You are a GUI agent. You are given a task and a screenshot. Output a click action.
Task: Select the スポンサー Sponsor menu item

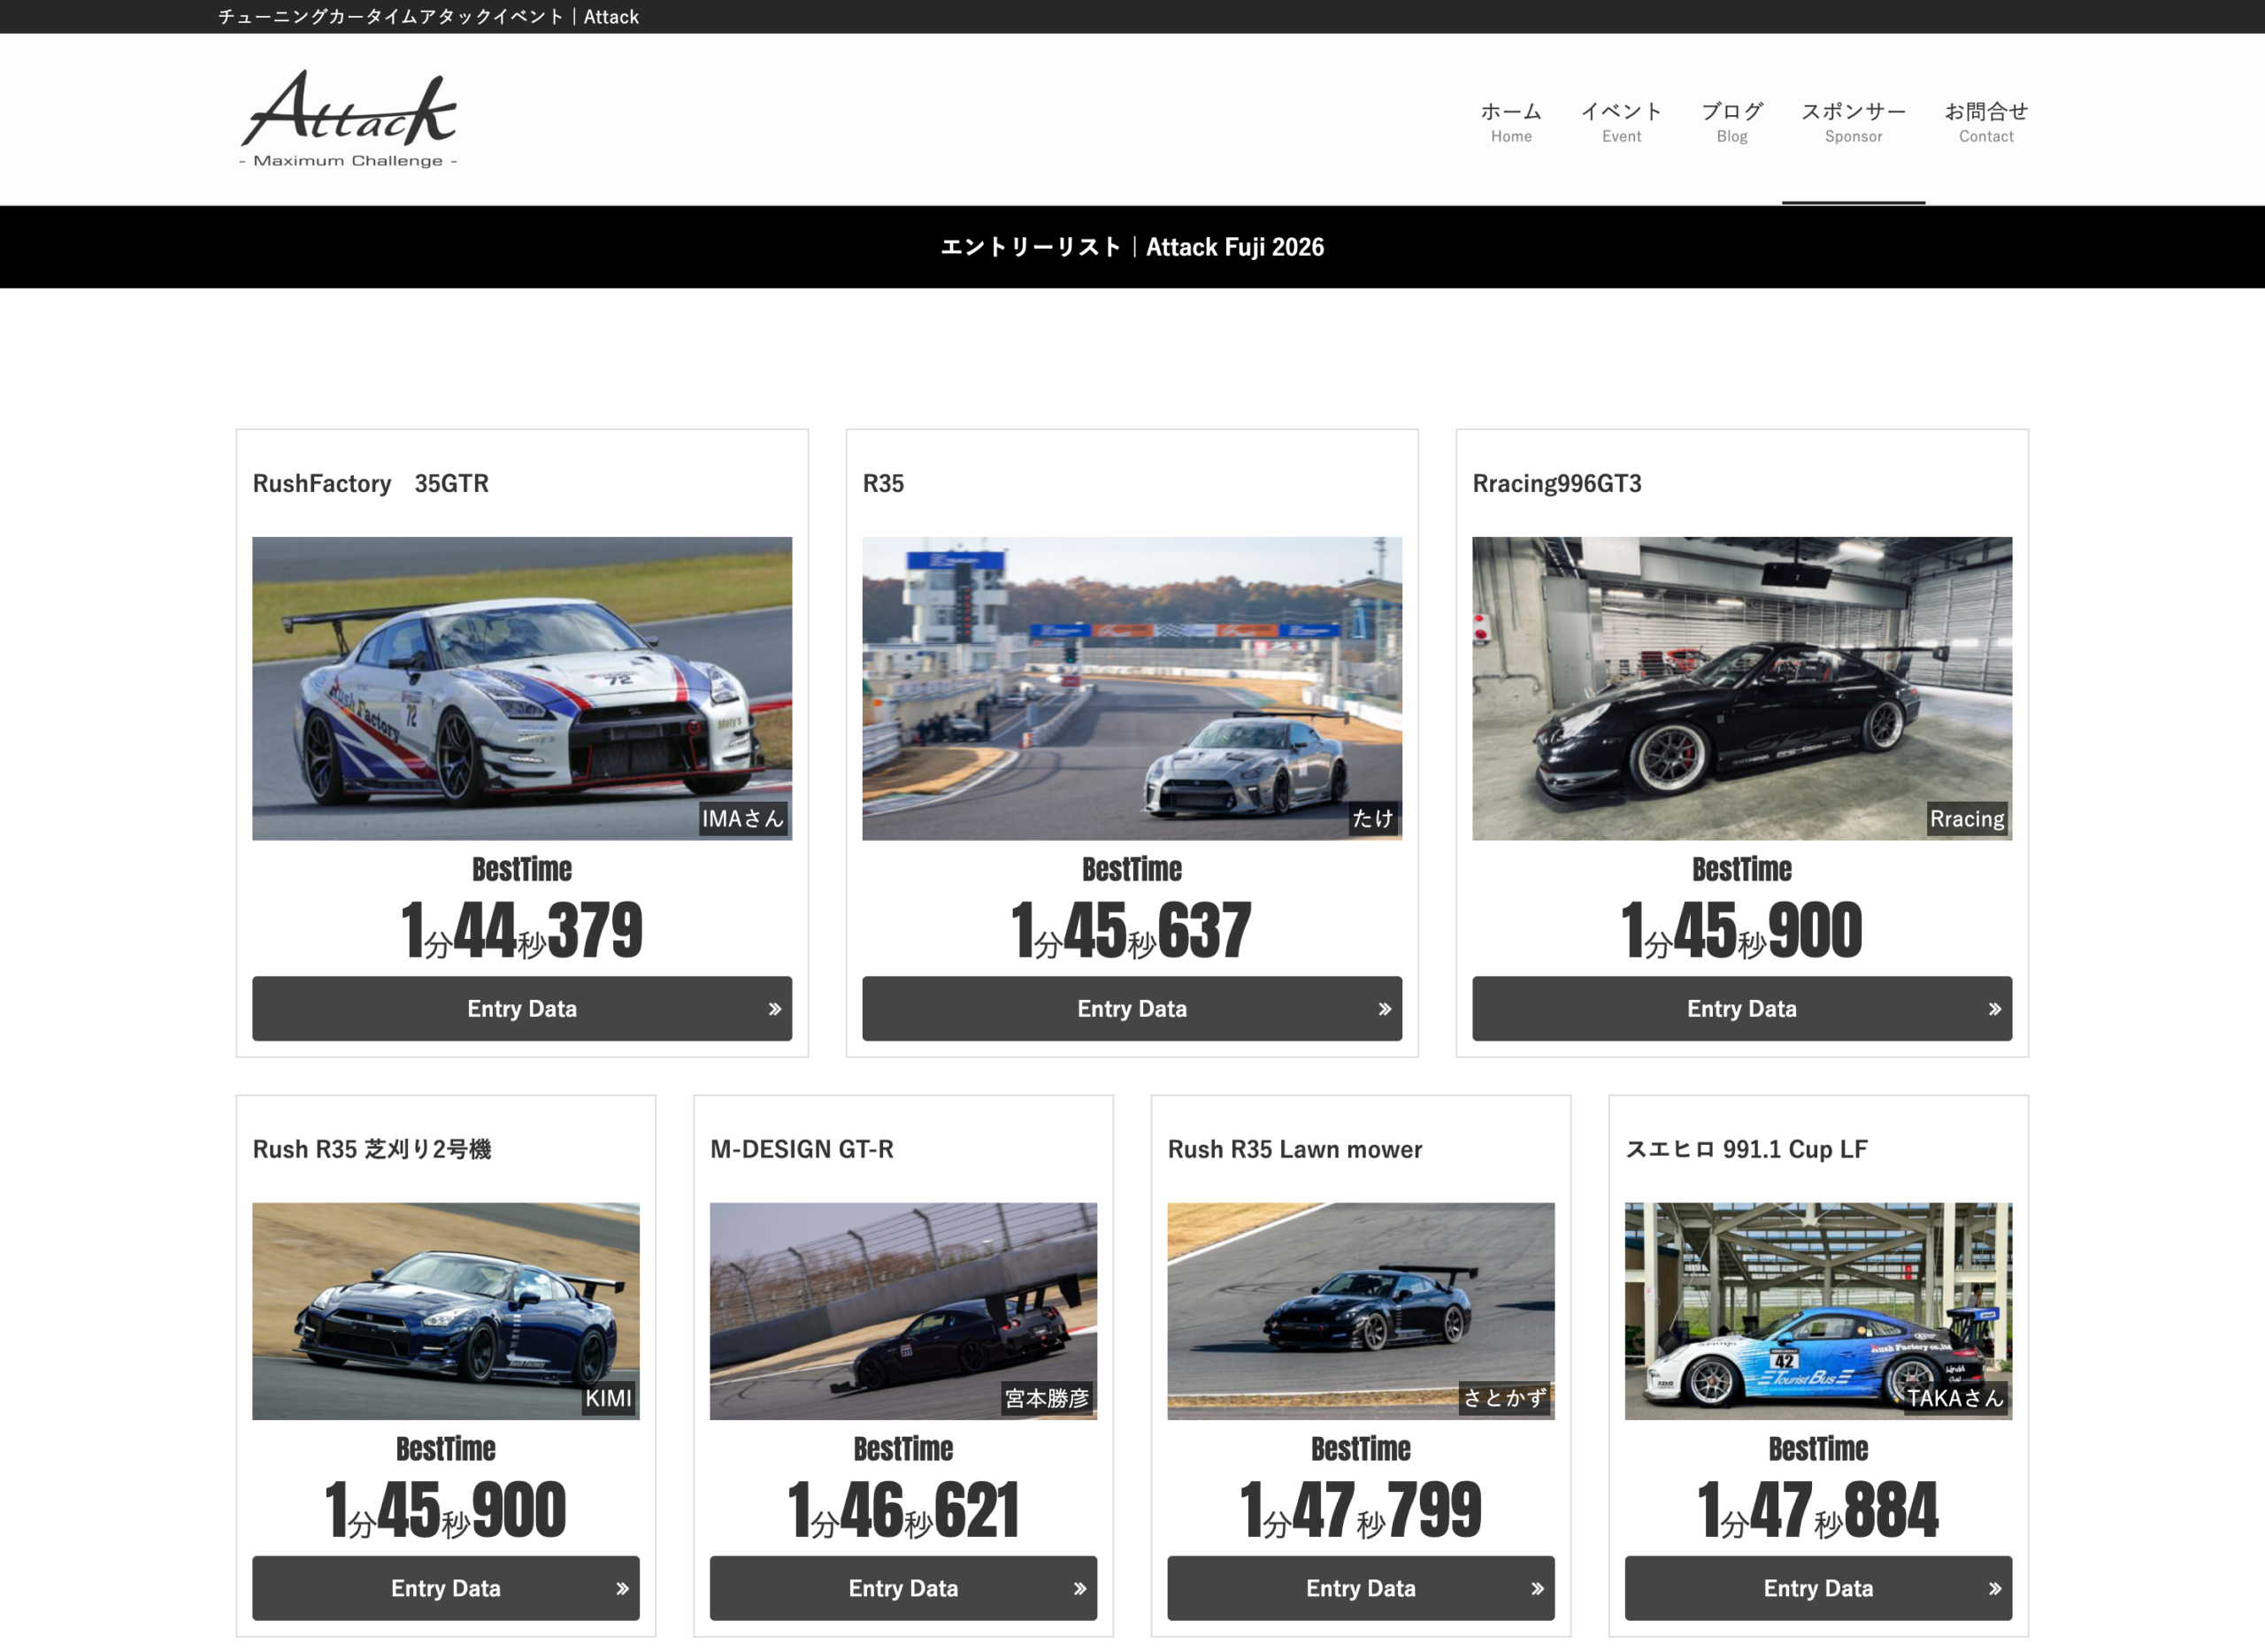tap(1852, 121)
